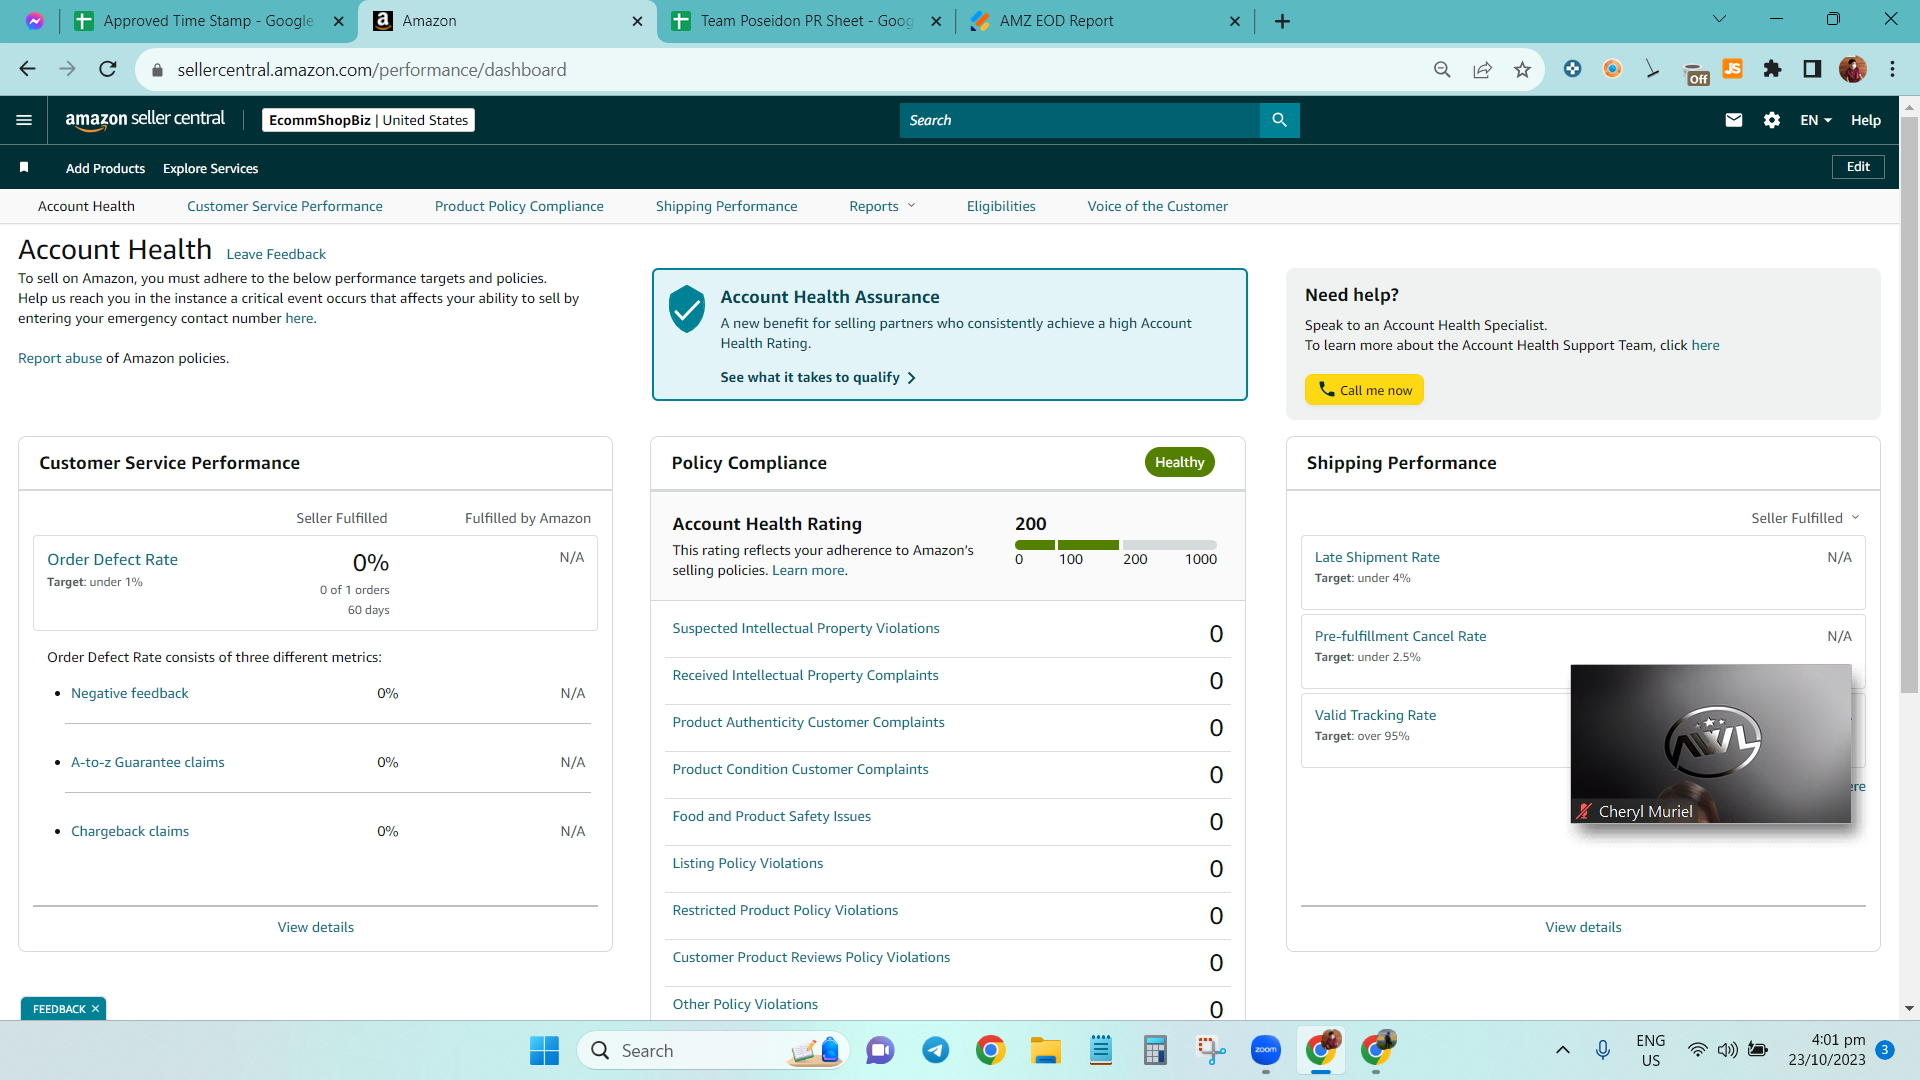Open Telegram from the taskbar

coord(935,1050)
